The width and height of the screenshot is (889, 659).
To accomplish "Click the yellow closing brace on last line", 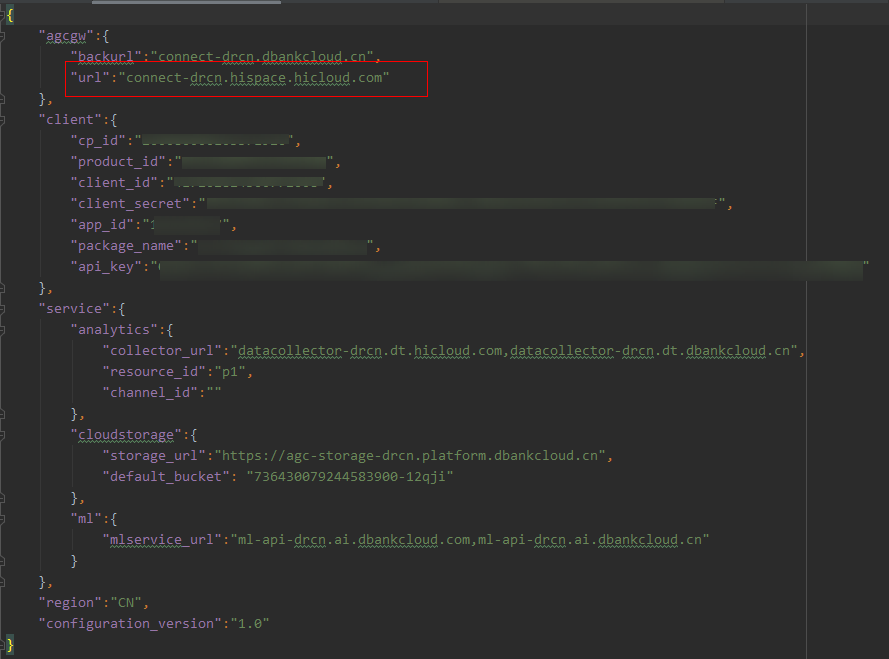I will [x=10, y=645].
